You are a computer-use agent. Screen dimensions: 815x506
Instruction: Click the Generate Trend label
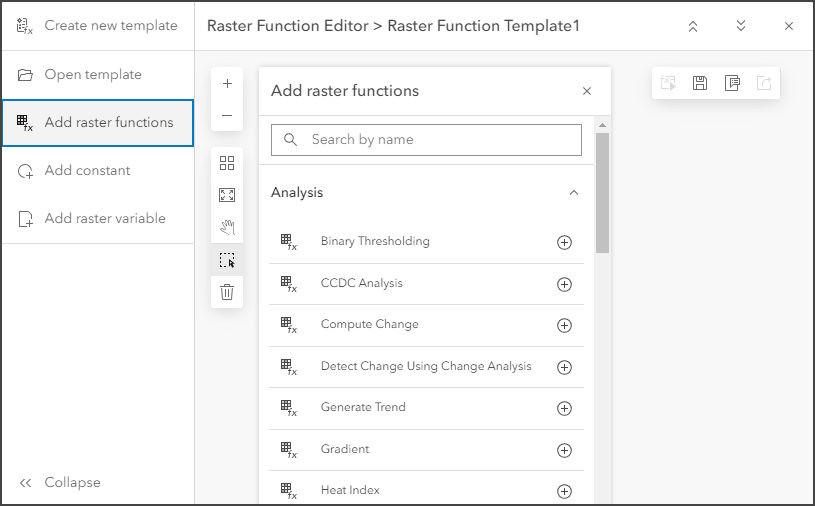363,407
